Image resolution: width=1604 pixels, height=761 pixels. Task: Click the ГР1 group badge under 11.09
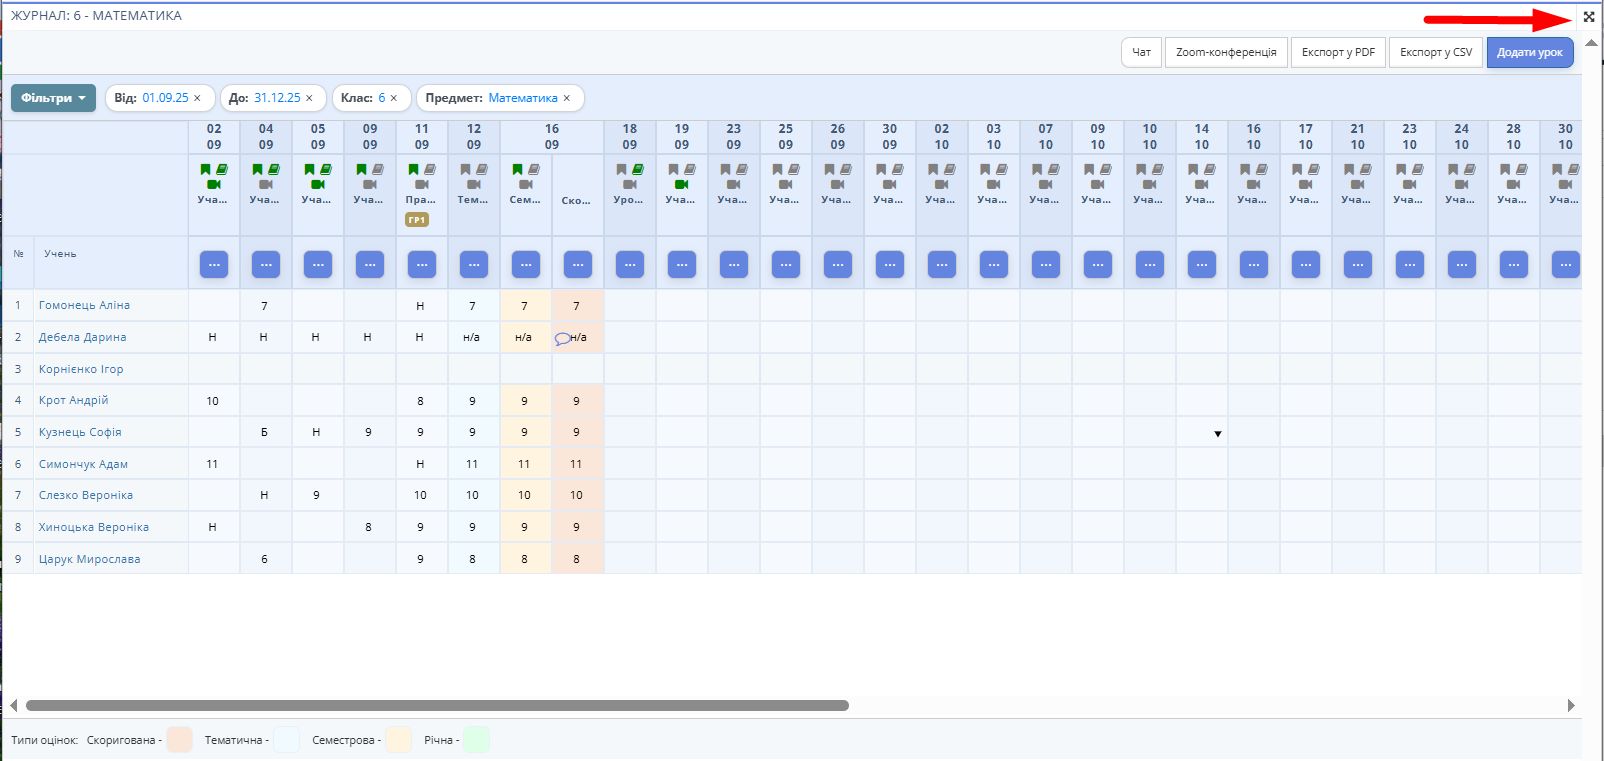coord(417,220)
